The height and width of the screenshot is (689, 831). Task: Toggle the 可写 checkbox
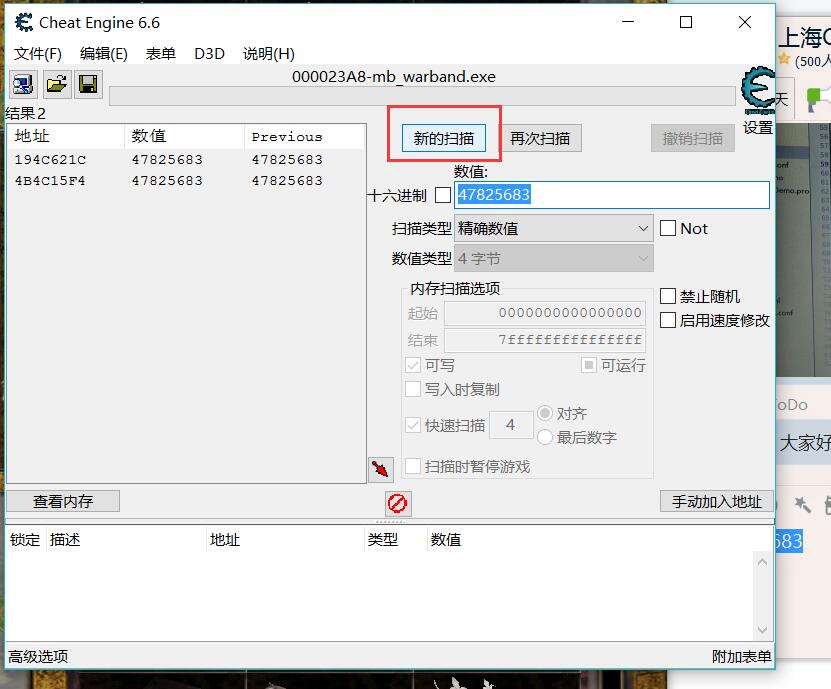[413, 365]
